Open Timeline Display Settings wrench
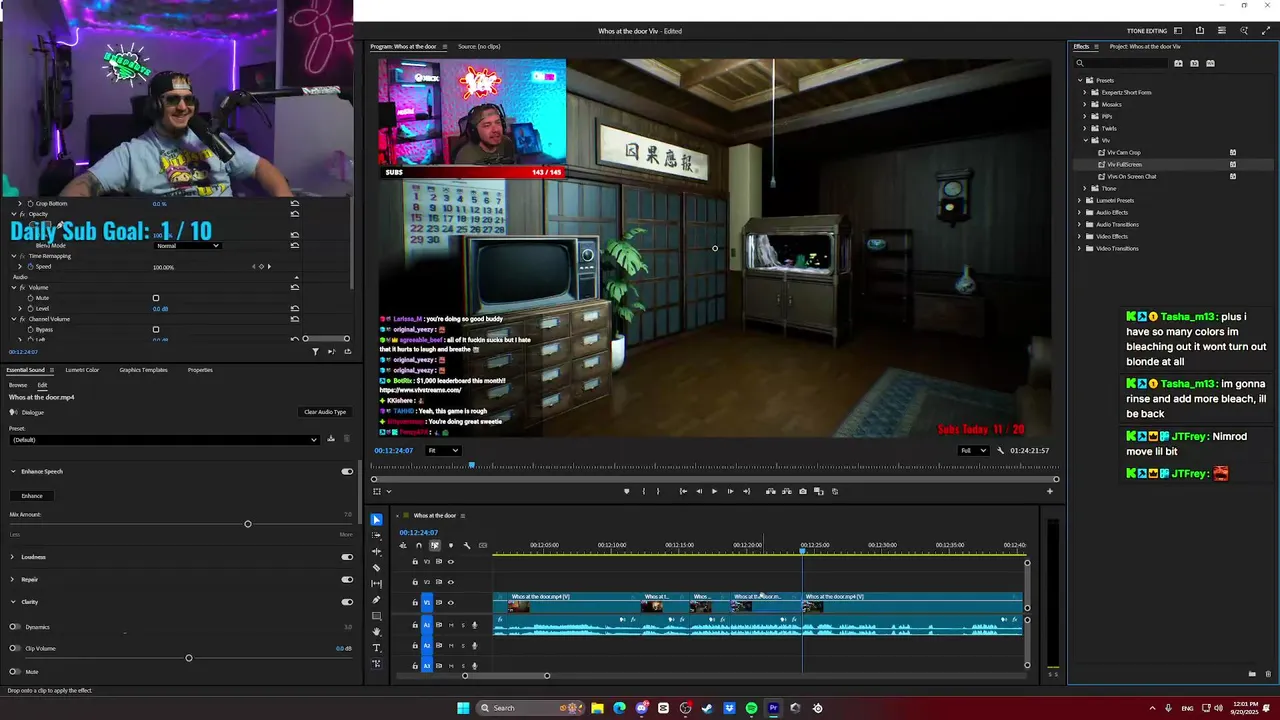This screenshot has height=720, width=1280. coord(467,545)
